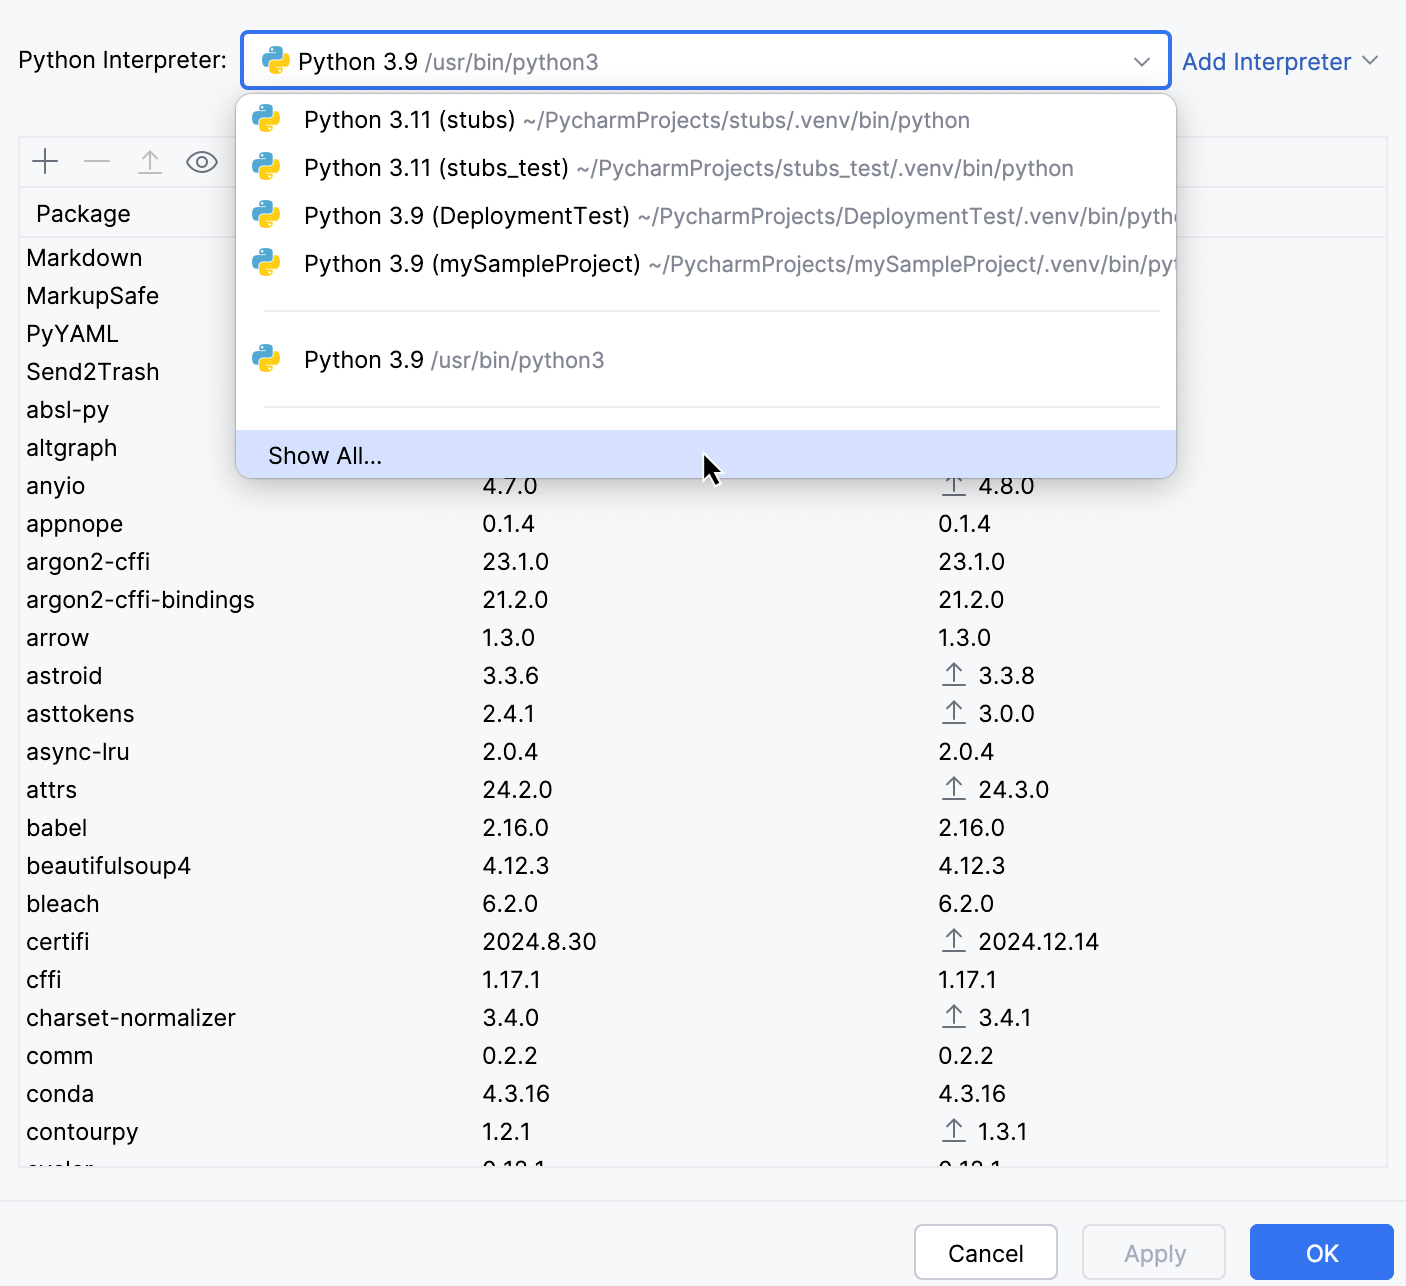Upgrade charset-normalizer to 3.4.1 via its arrow icon
This screenshot has width=1406, height=1286.
pos(953,1016)
